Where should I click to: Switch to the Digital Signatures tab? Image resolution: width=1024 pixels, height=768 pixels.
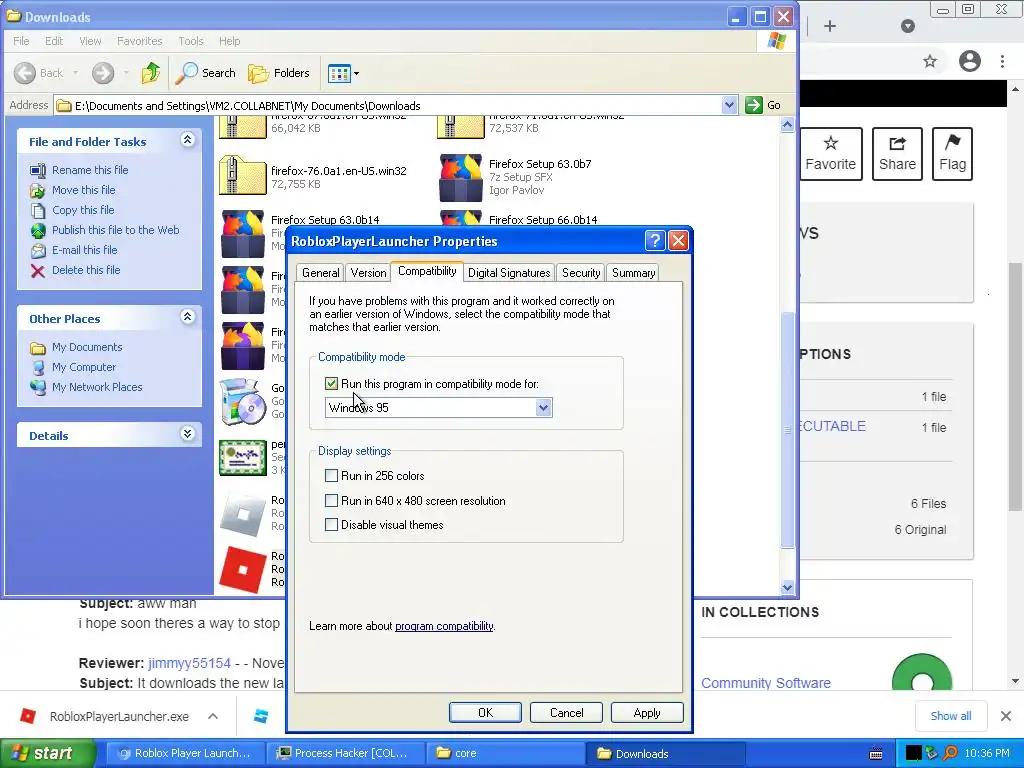tap(509, 273)
